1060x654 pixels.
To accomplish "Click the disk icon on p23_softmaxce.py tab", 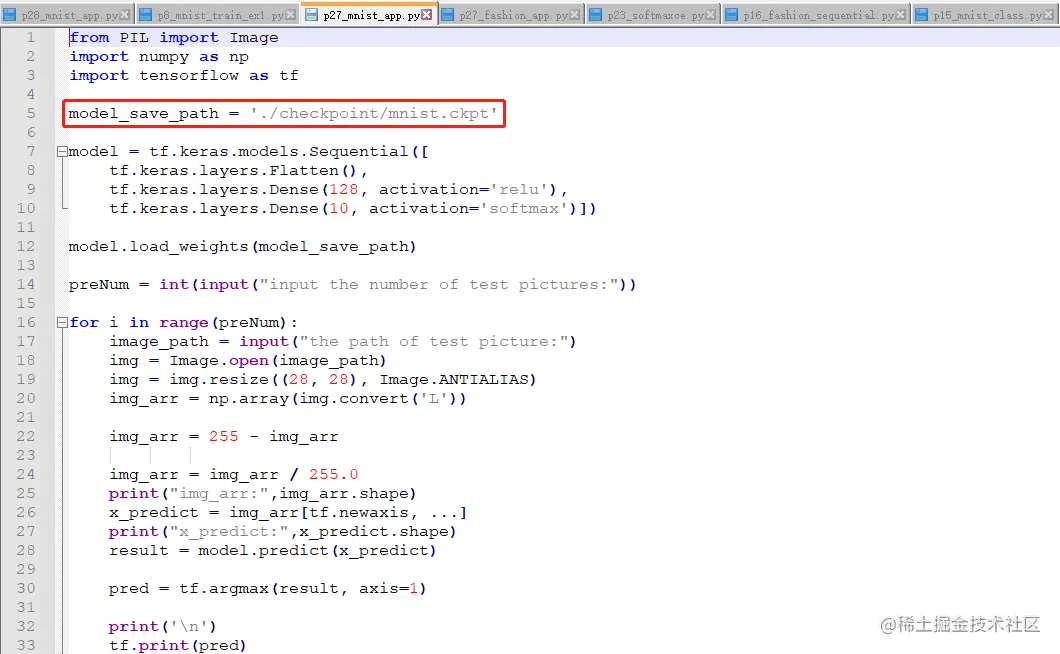I will point(596,15).
